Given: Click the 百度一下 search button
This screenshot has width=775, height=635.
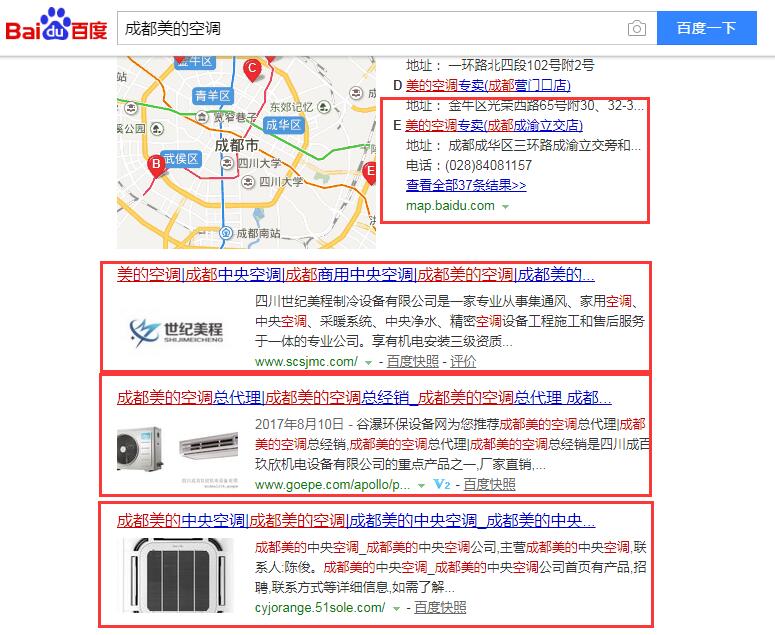Looking at the screenshot, I should coord(706,28).
